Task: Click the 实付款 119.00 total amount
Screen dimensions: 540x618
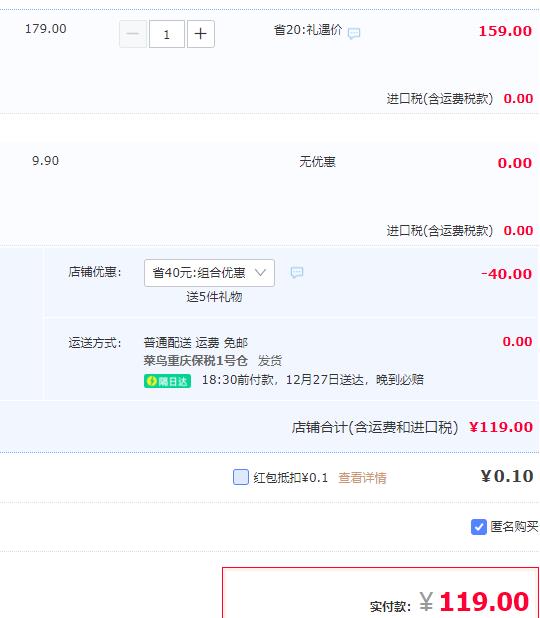Action: click(484, 602)
